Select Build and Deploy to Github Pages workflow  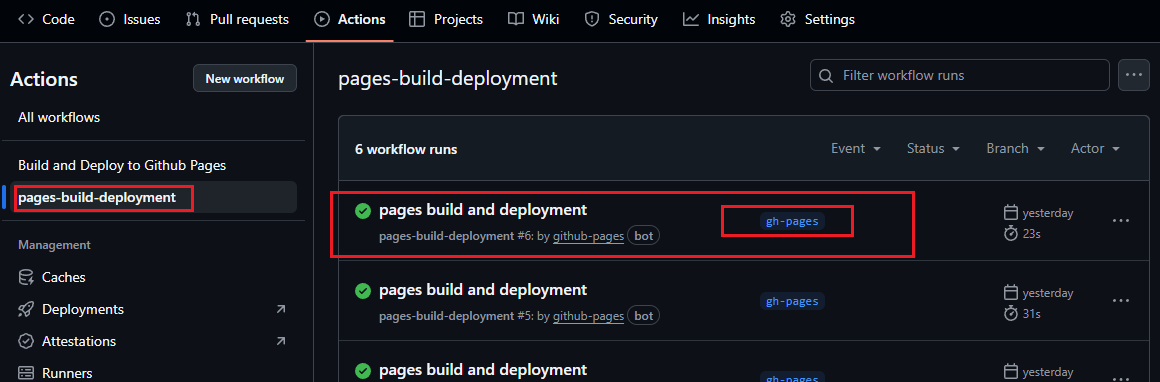[x=122, y=166]
